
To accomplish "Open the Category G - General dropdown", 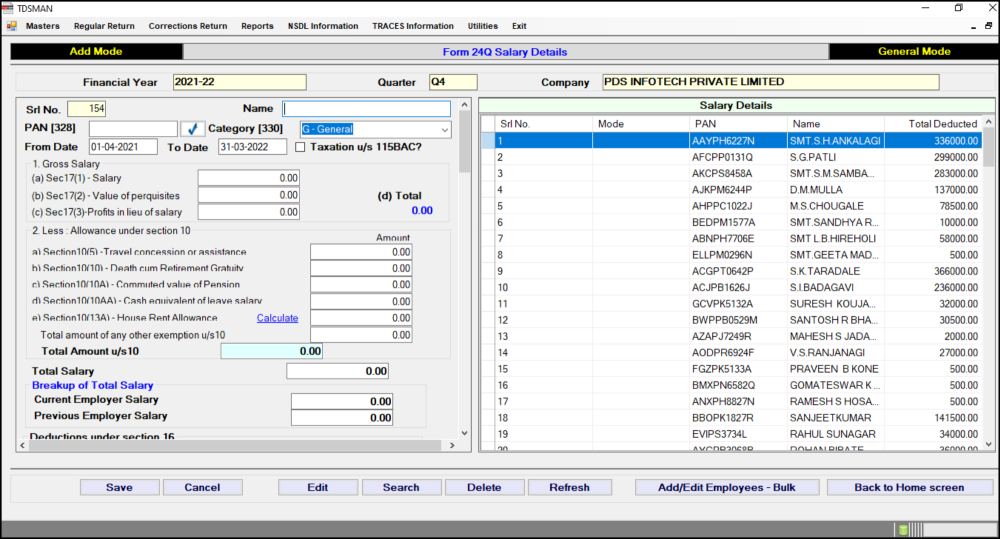I will point(444,129).
